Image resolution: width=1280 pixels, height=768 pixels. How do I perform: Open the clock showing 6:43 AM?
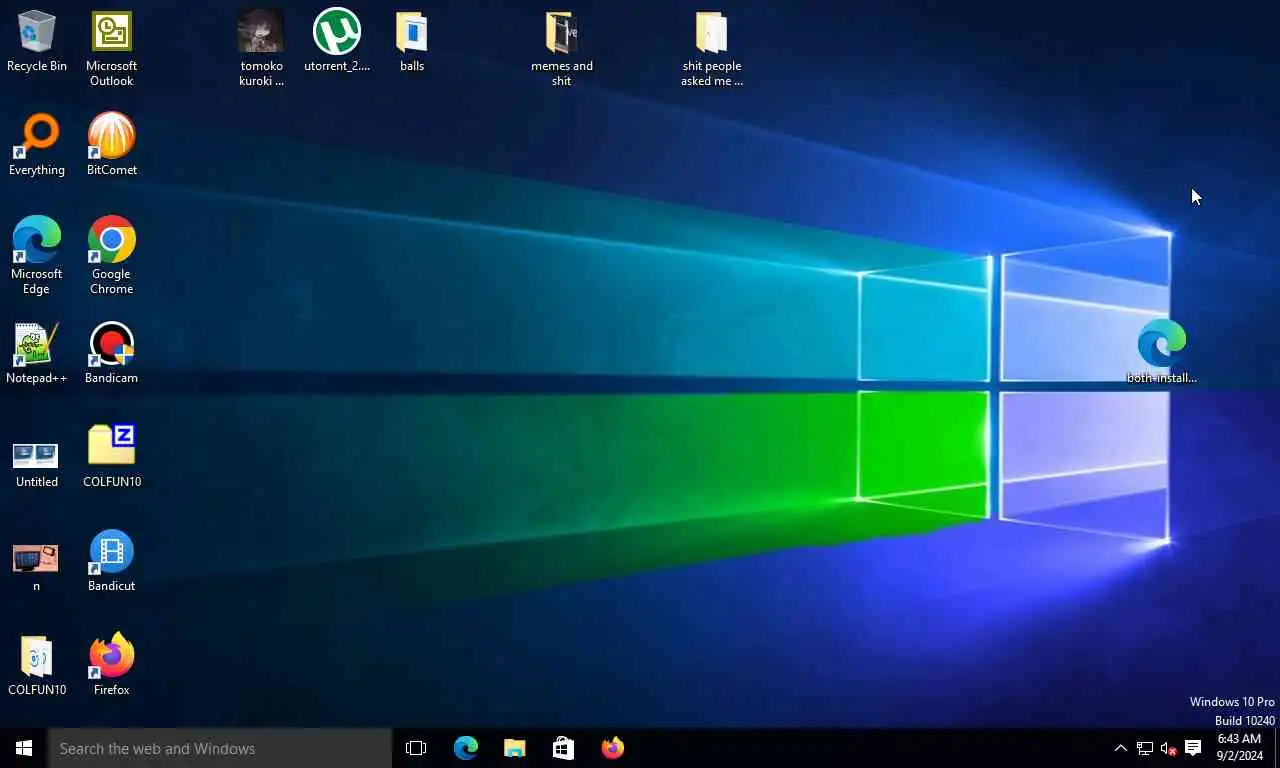tap(1238, 748)
